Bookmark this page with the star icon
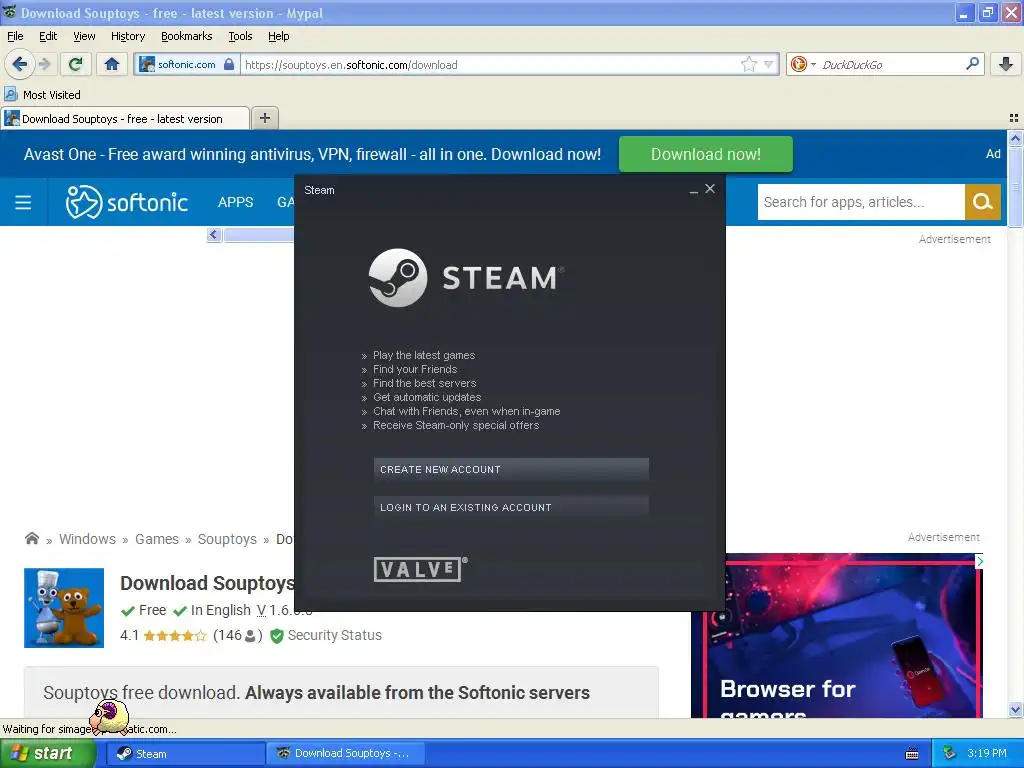The image size is (1024, 768). pos(748,64)
